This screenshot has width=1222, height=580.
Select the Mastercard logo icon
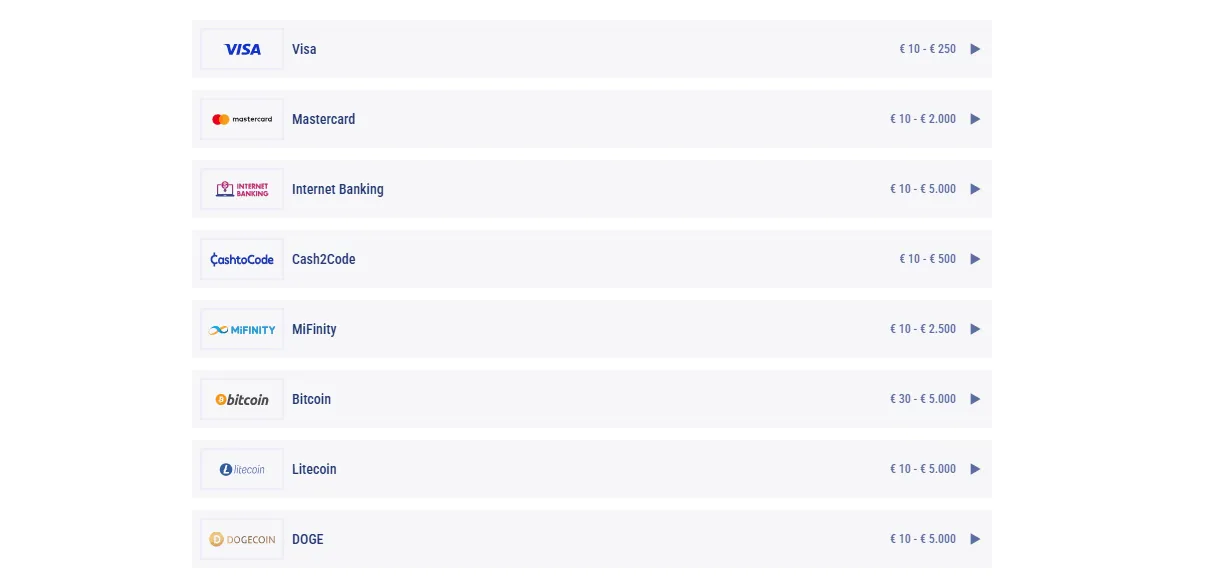pos(242,119)
